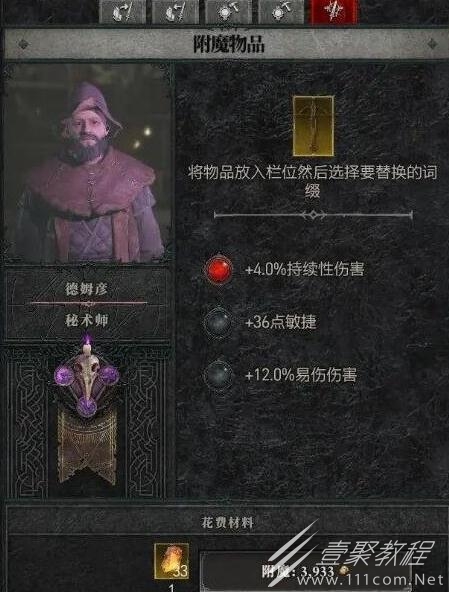
Task: Click the gold coin icon beside 3,933
Action: (x=343, y=571)
